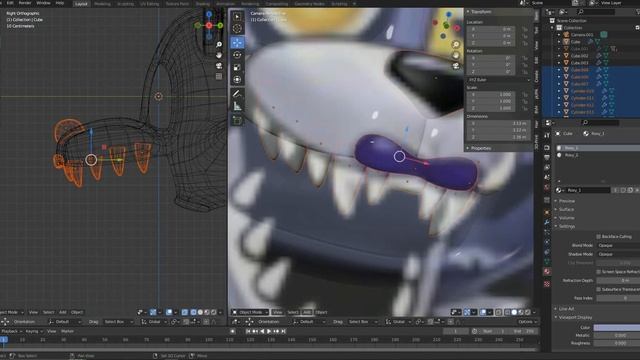Click the play animation button
The width and height of the screenshot is (640, 360).
(x=269, y=331)
